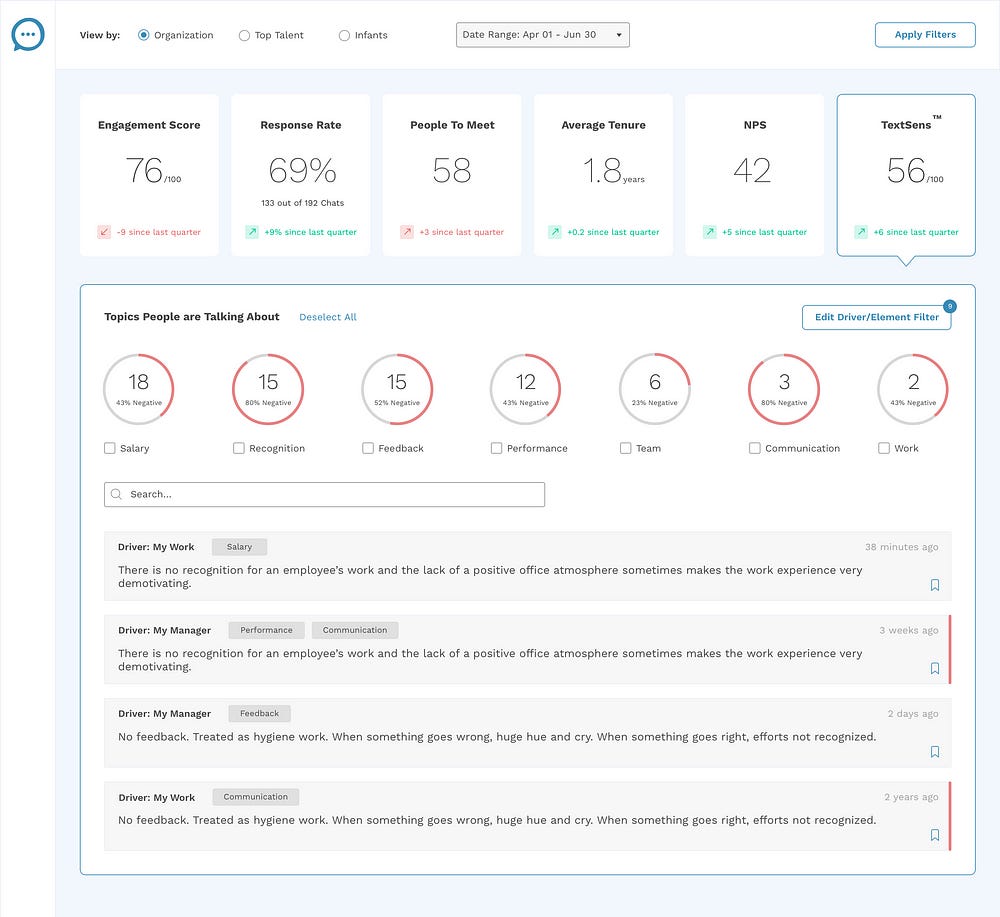This screenshot has width=1000, height=917.
Task: Click Edit Driver/Element Filter button
Action: pos(877,318)
